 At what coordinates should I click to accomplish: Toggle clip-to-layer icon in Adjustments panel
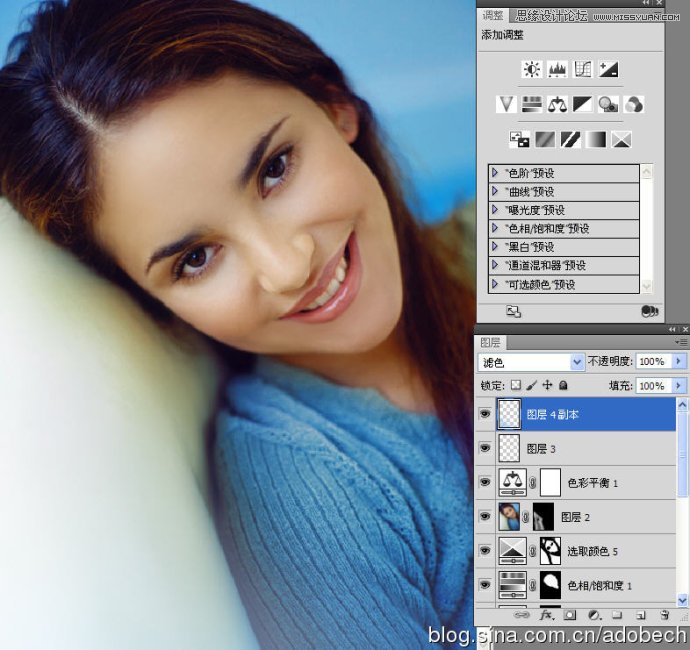(650, 312)
